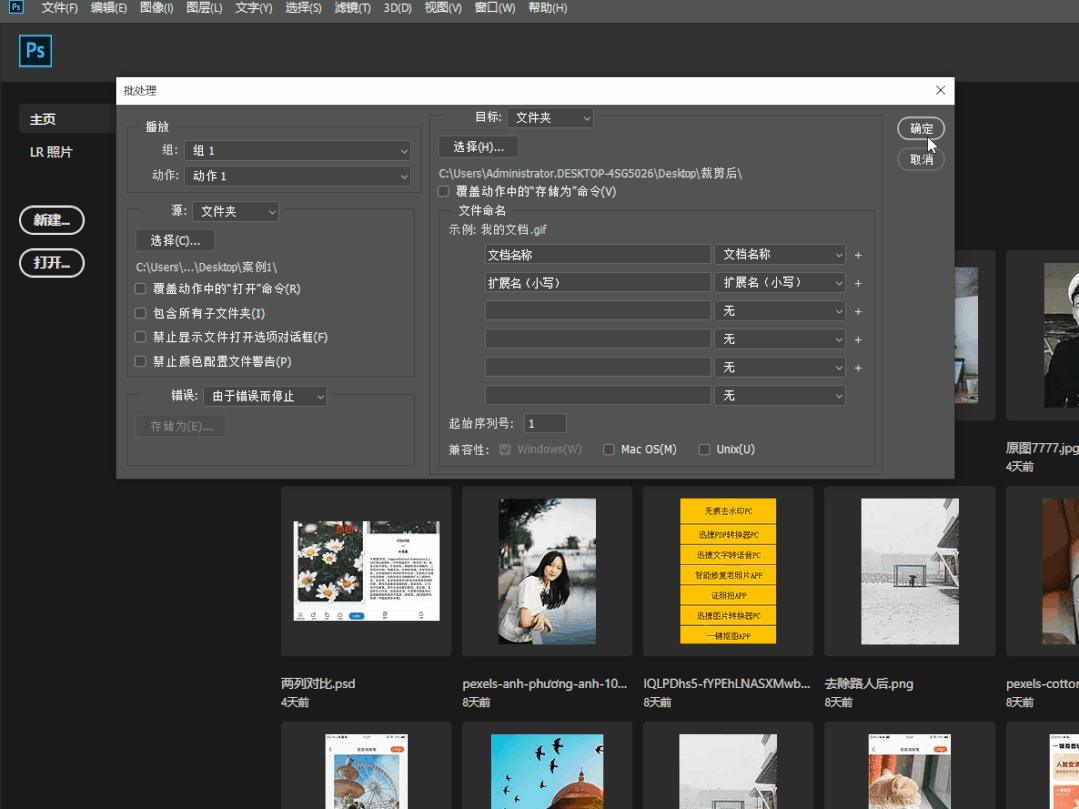Screen dimensions: 1079x809
Task: Click 选择(C)... source folder button
Action: coord(175,241)
